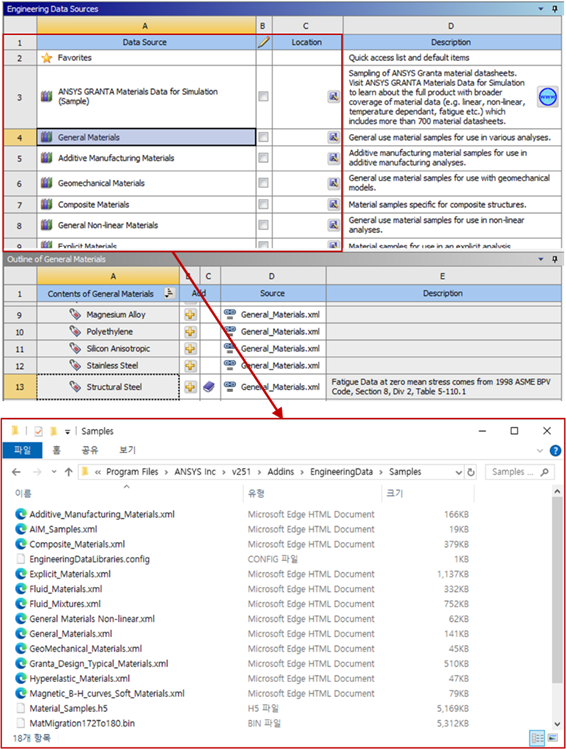Click the Favorites star icon
The height and width of the screenshot is (749, 566).
46,58
